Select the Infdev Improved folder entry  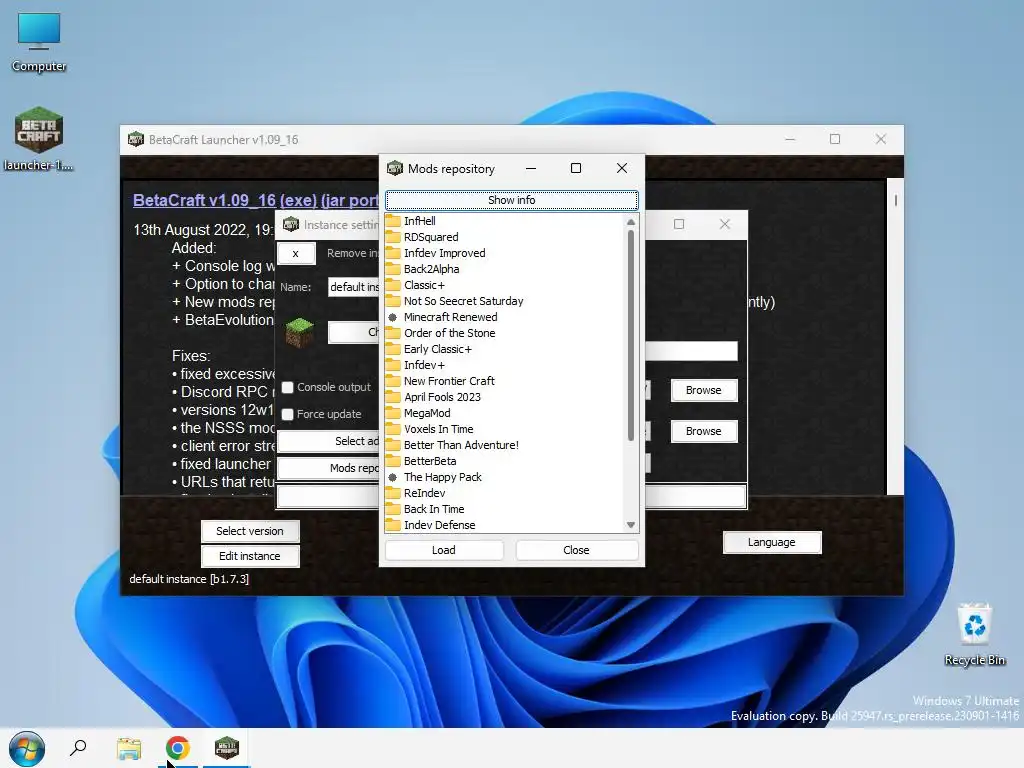436,253
